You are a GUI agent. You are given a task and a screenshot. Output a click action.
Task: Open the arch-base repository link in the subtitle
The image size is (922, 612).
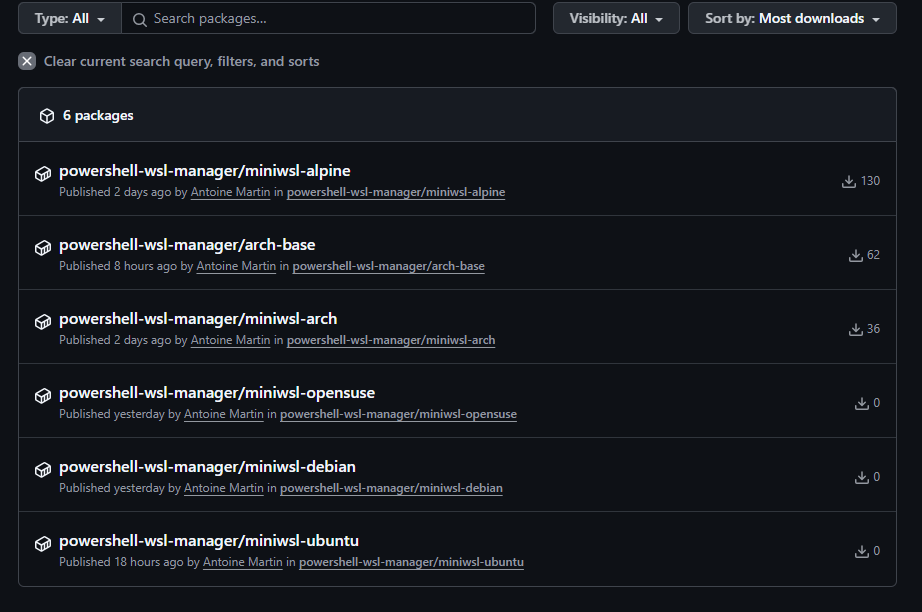pos(388,266)
